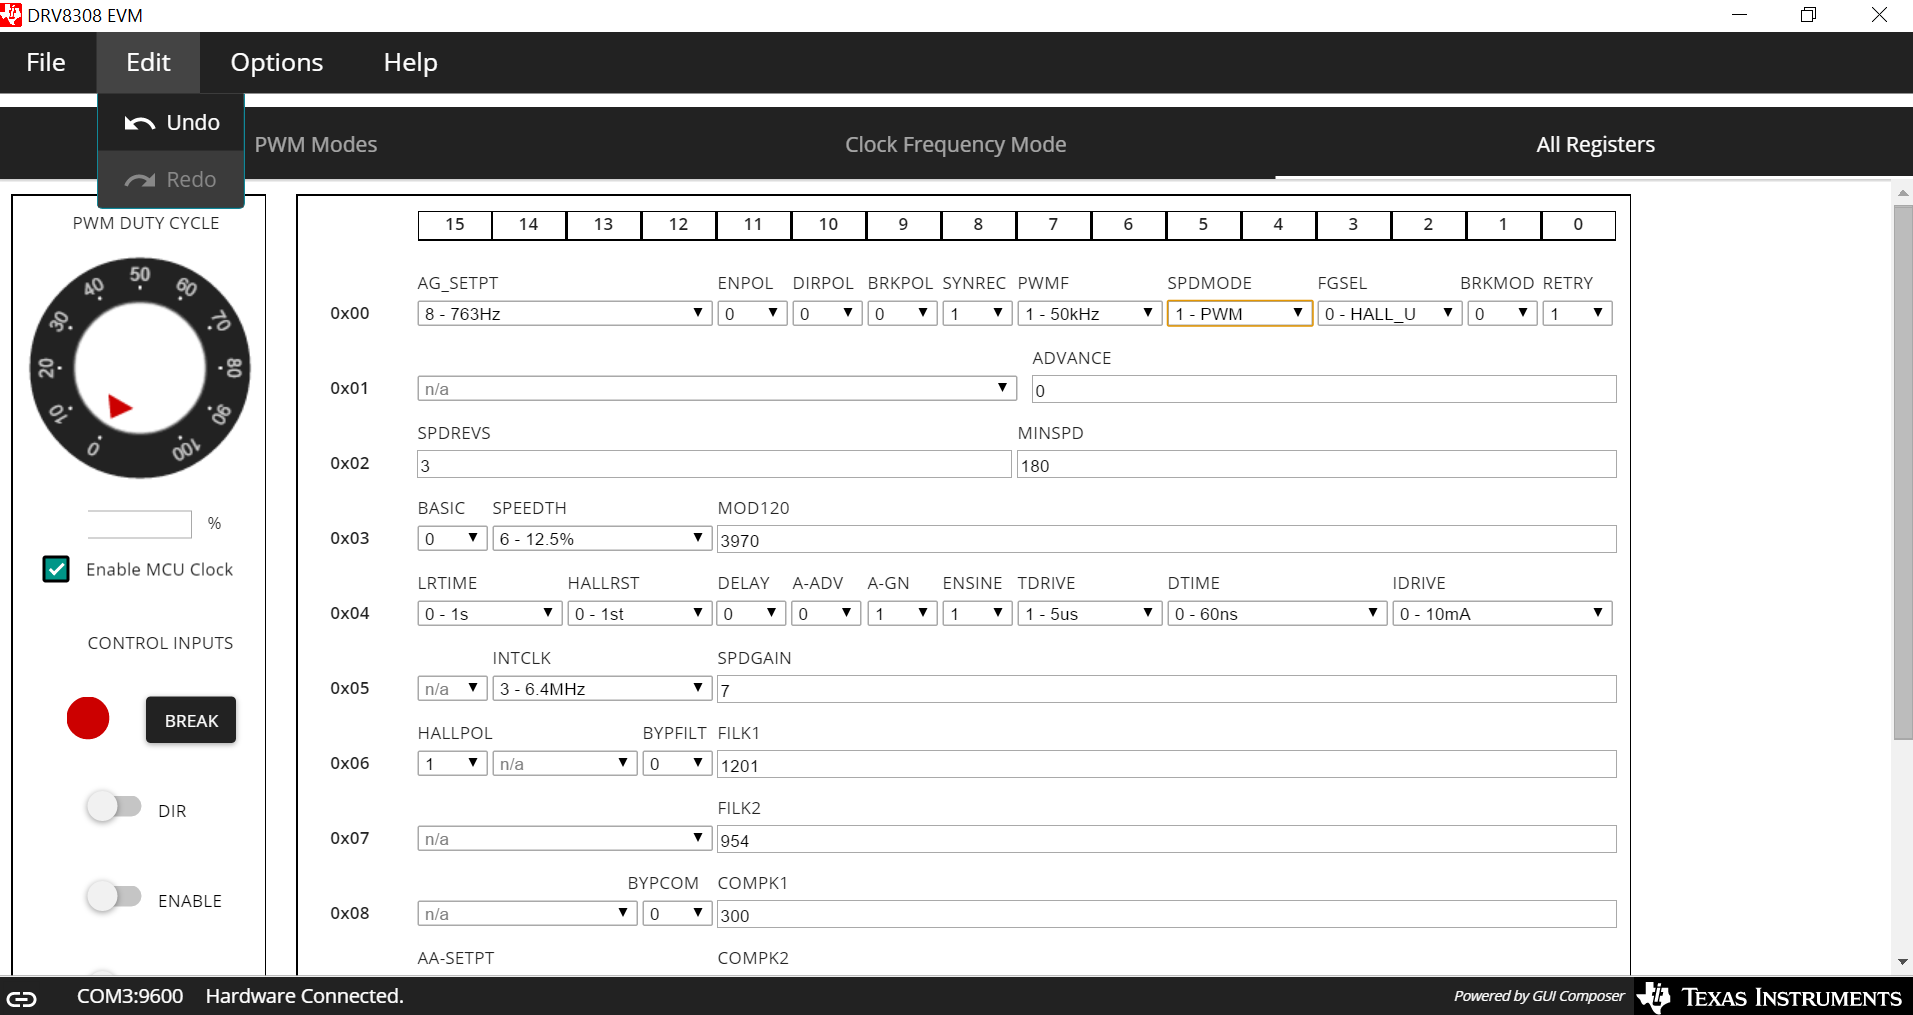Click the COM3:9600 port status text
This screenshot has width=1913, height=1015.
pyautogui.click(x=130, y=996)
